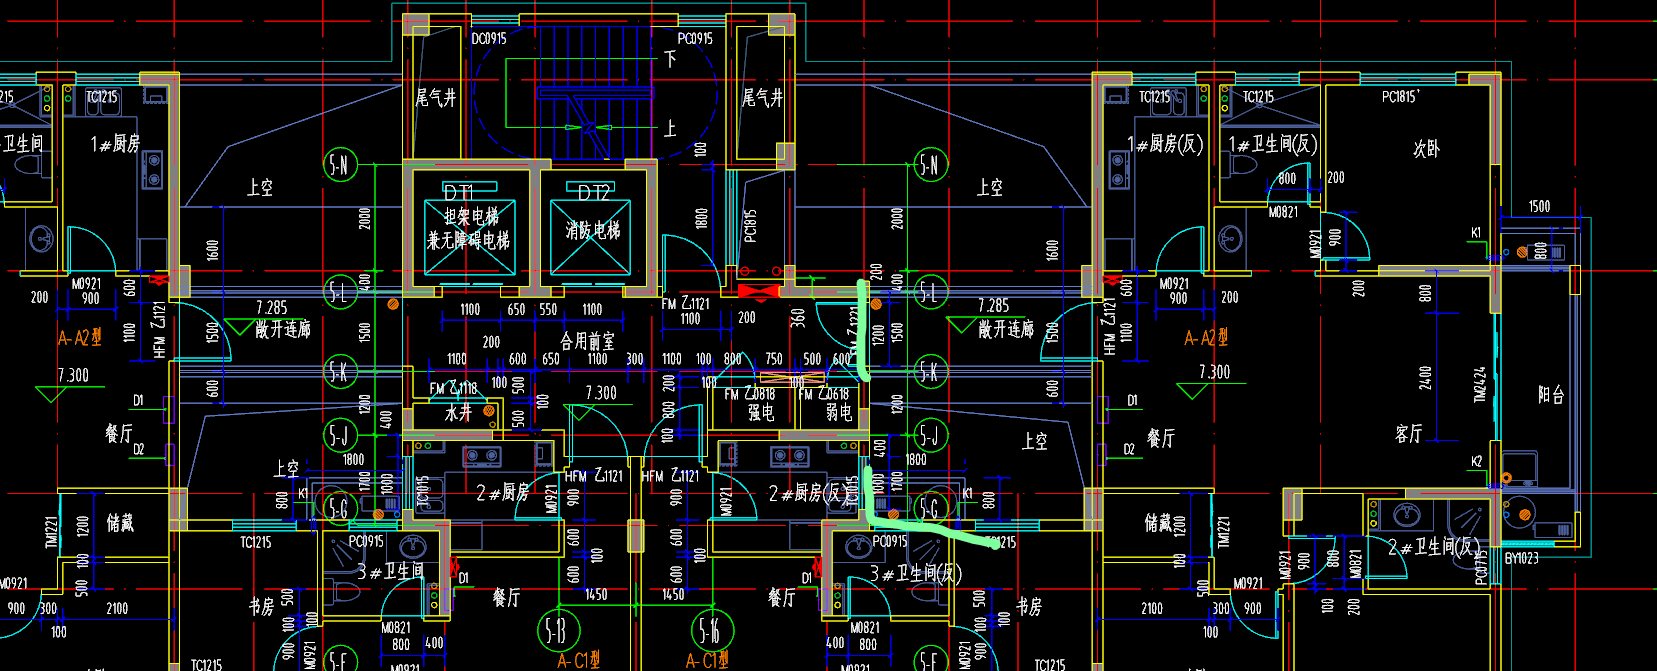Click the 5-13 axis bubble
The height and width of the screenshot is (671, 1657).
tap(557, 630)
